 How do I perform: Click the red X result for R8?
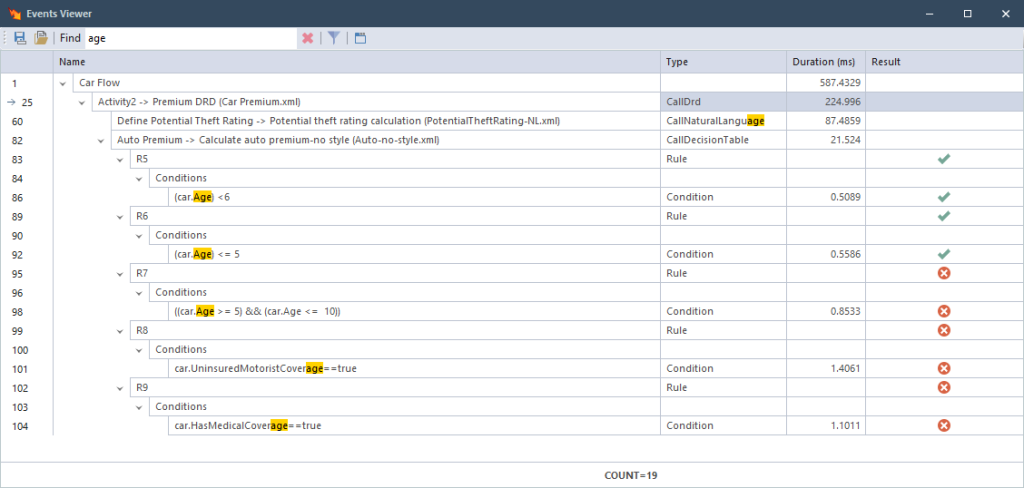943,330
